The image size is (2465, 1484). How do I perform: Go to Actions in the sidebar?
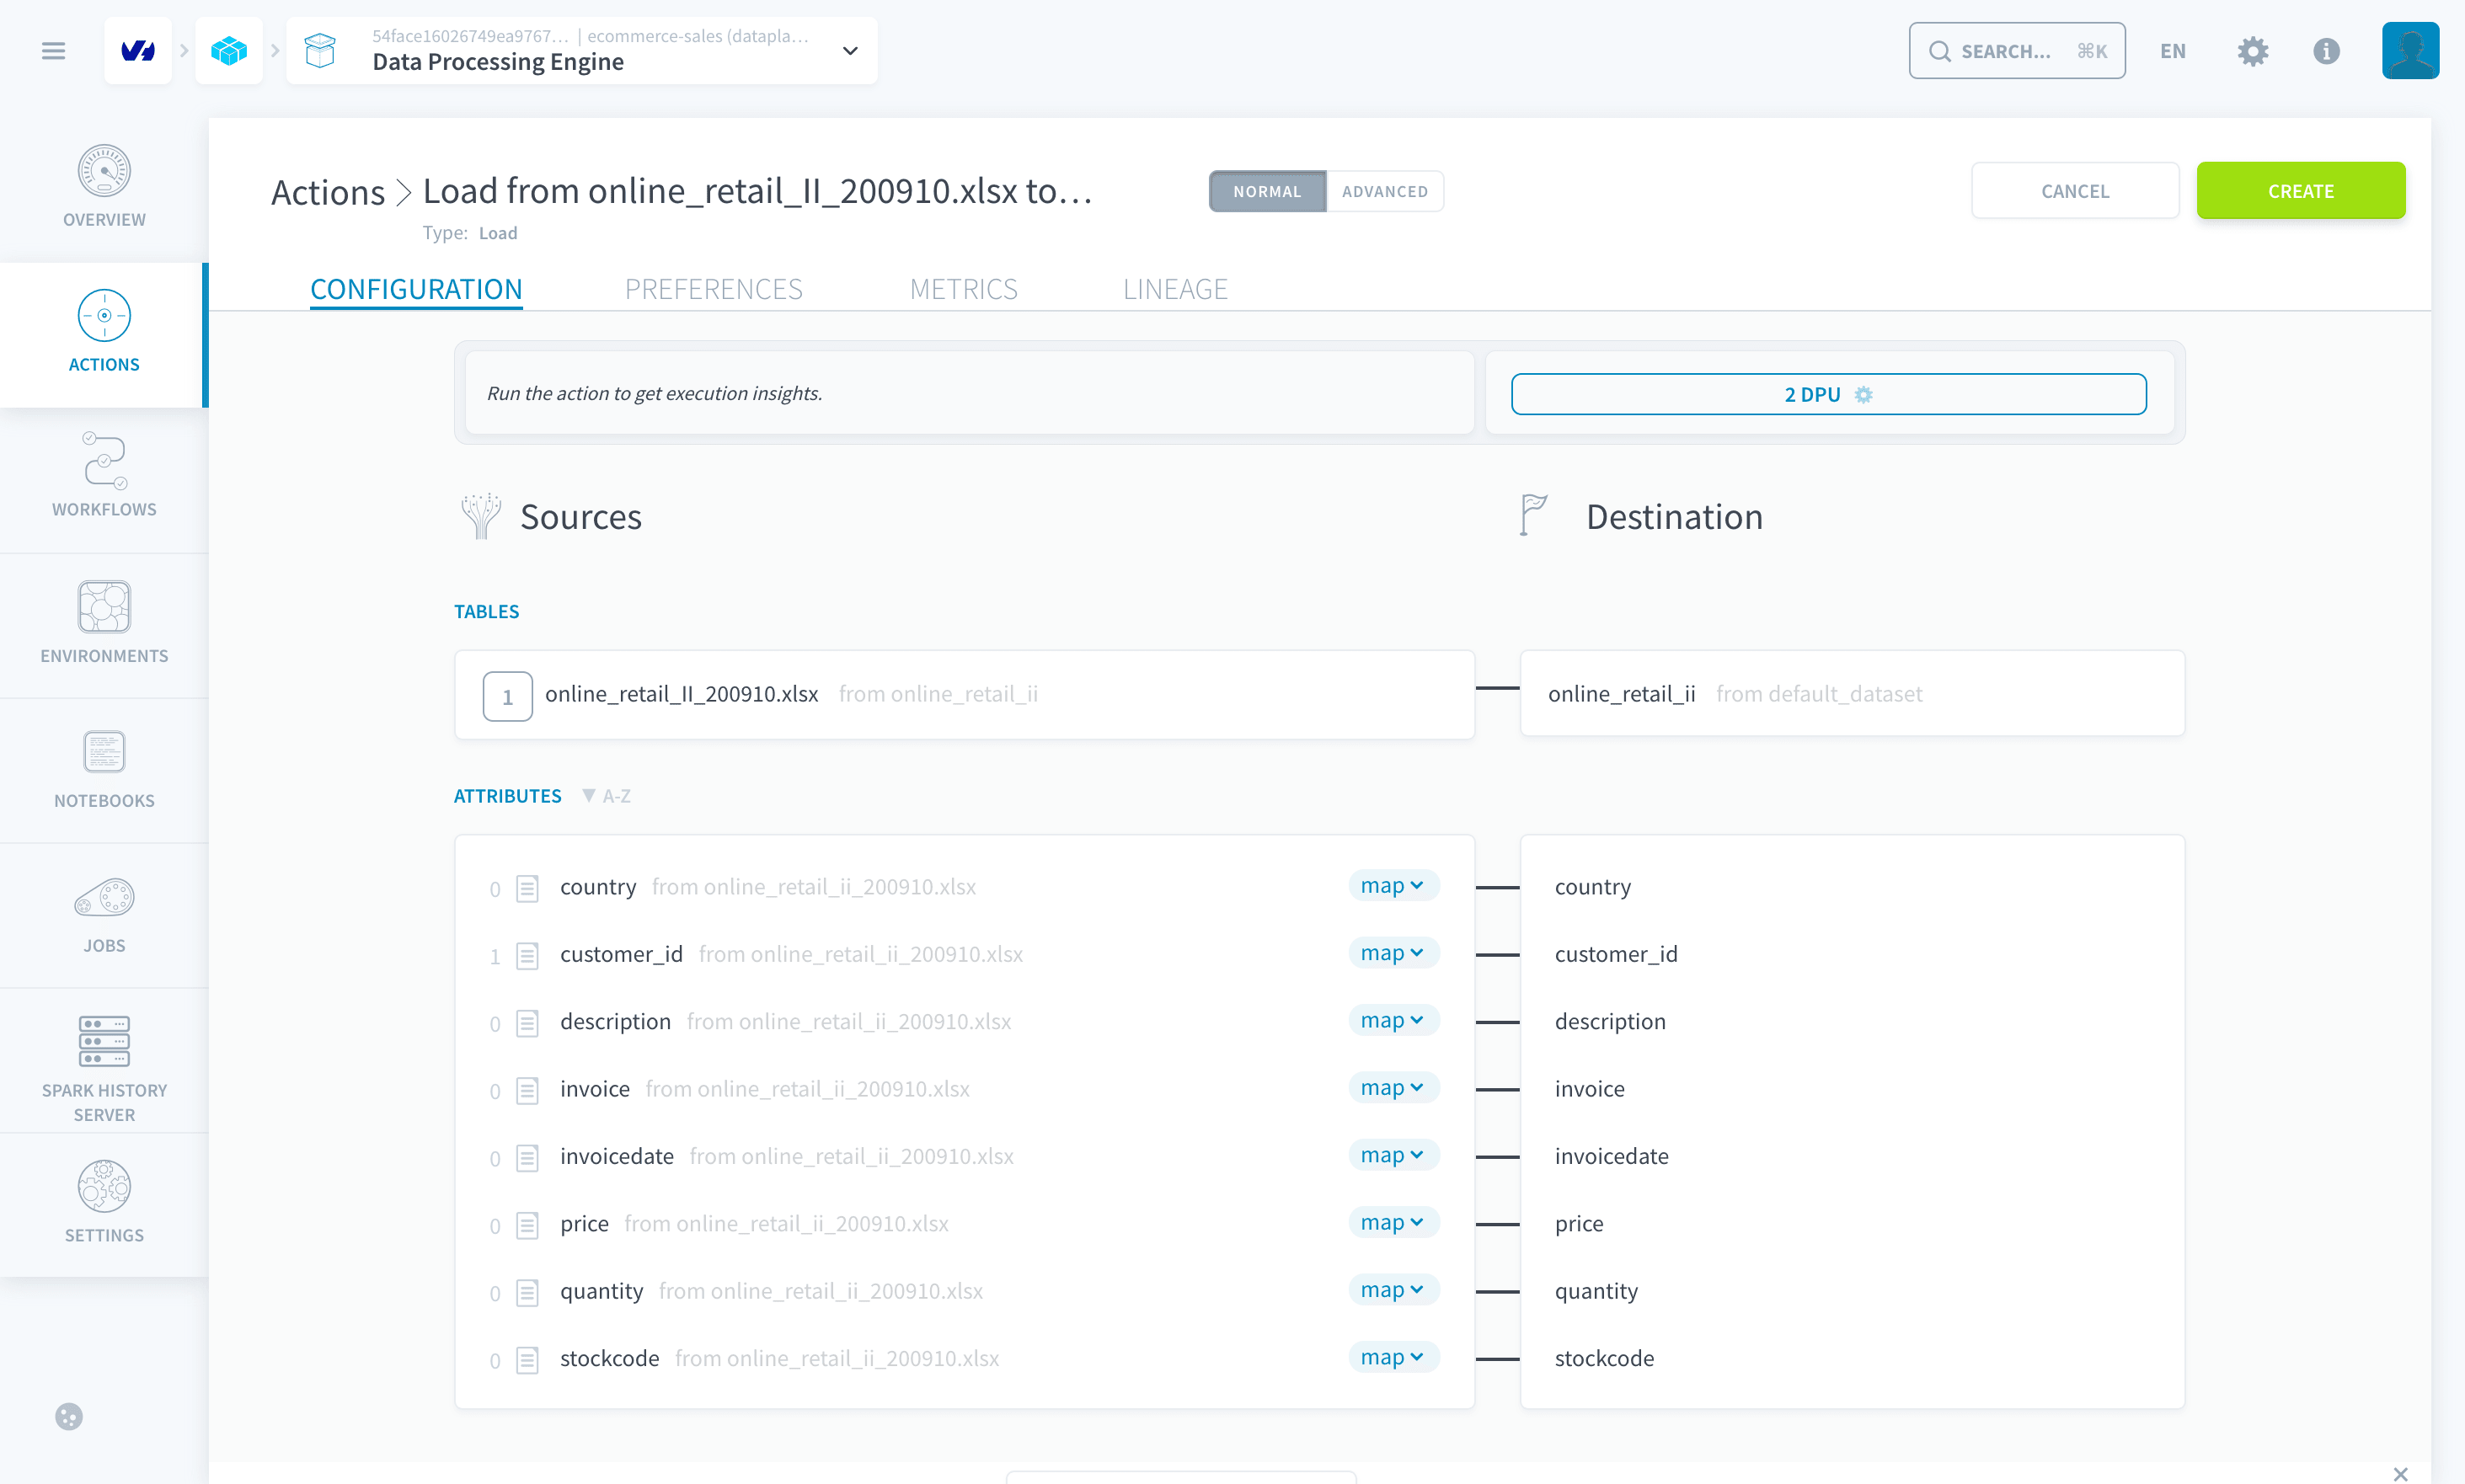click(104, 334)
